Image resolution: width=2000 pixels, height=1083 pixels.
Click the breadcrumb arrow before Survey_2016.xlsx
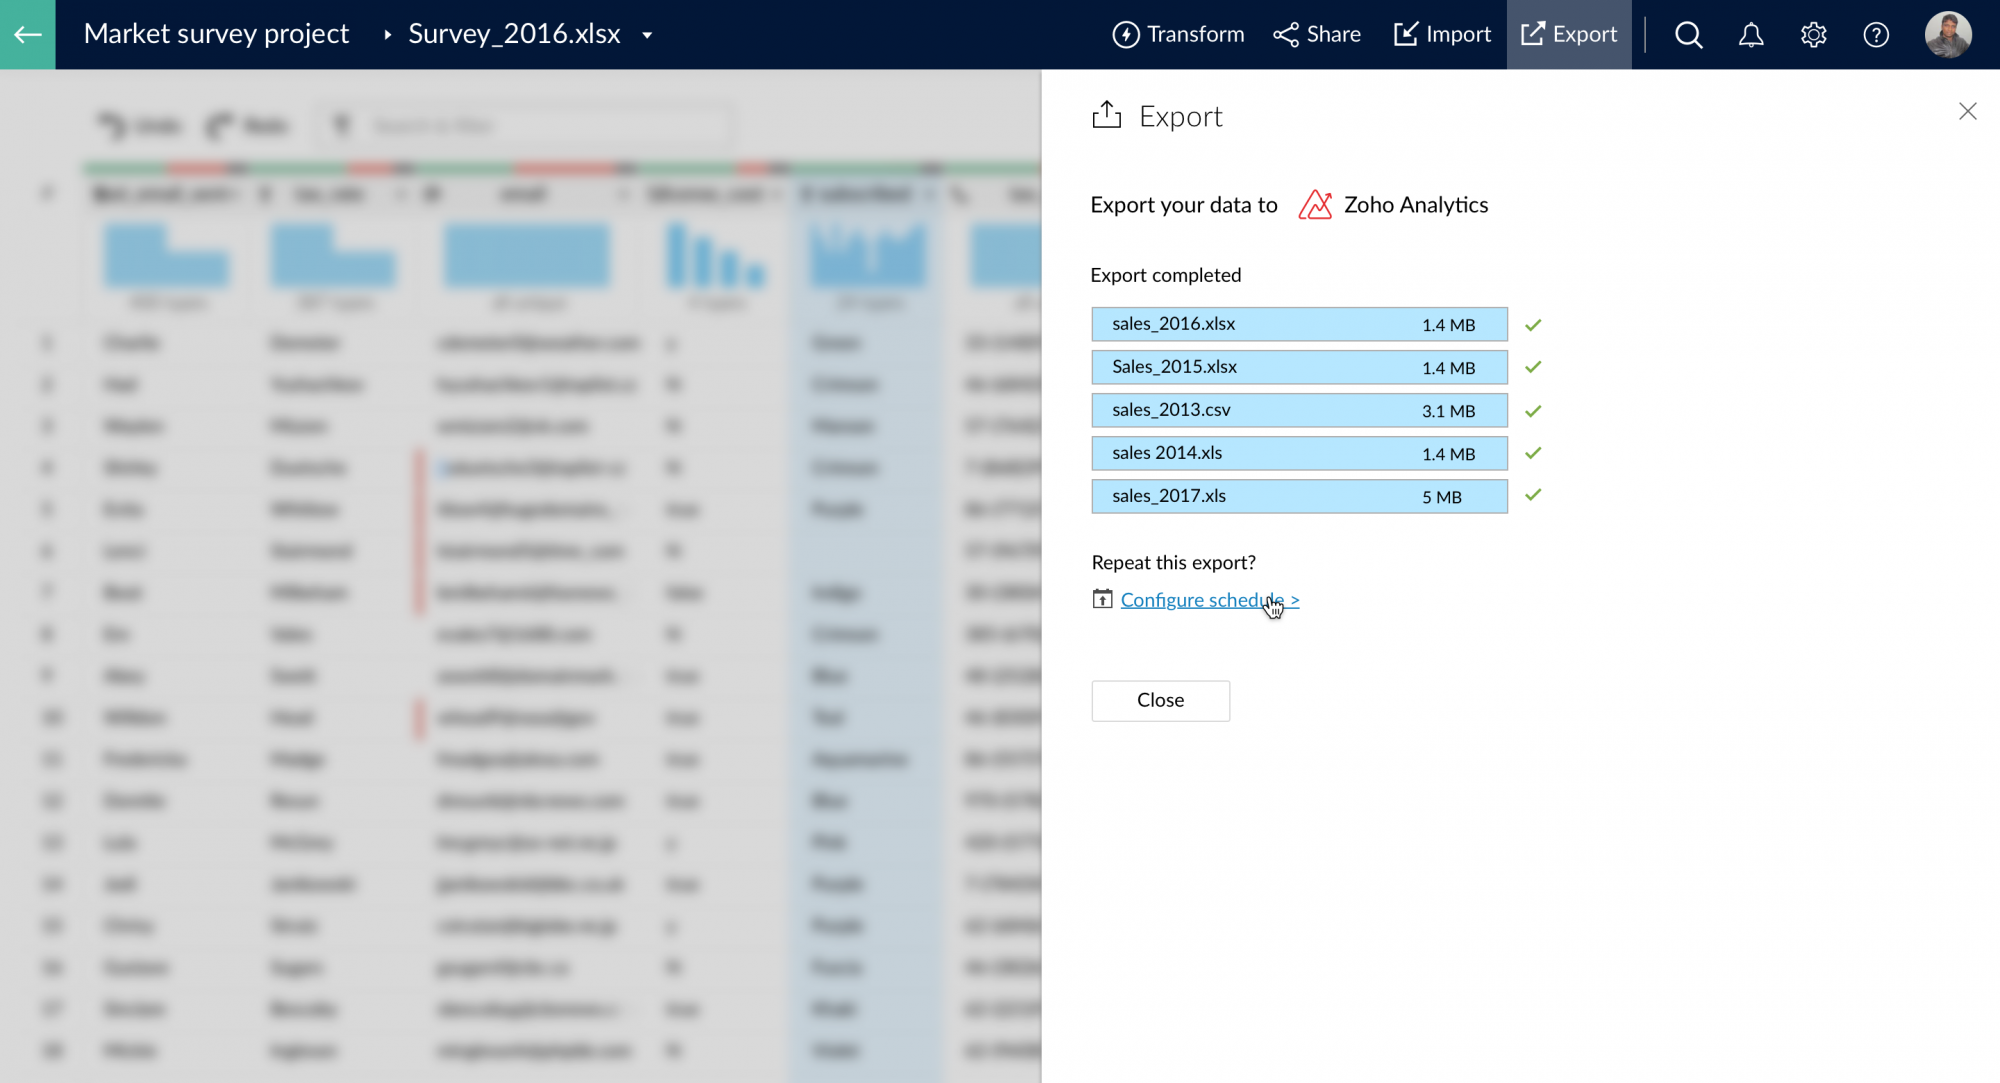(387, 35)
